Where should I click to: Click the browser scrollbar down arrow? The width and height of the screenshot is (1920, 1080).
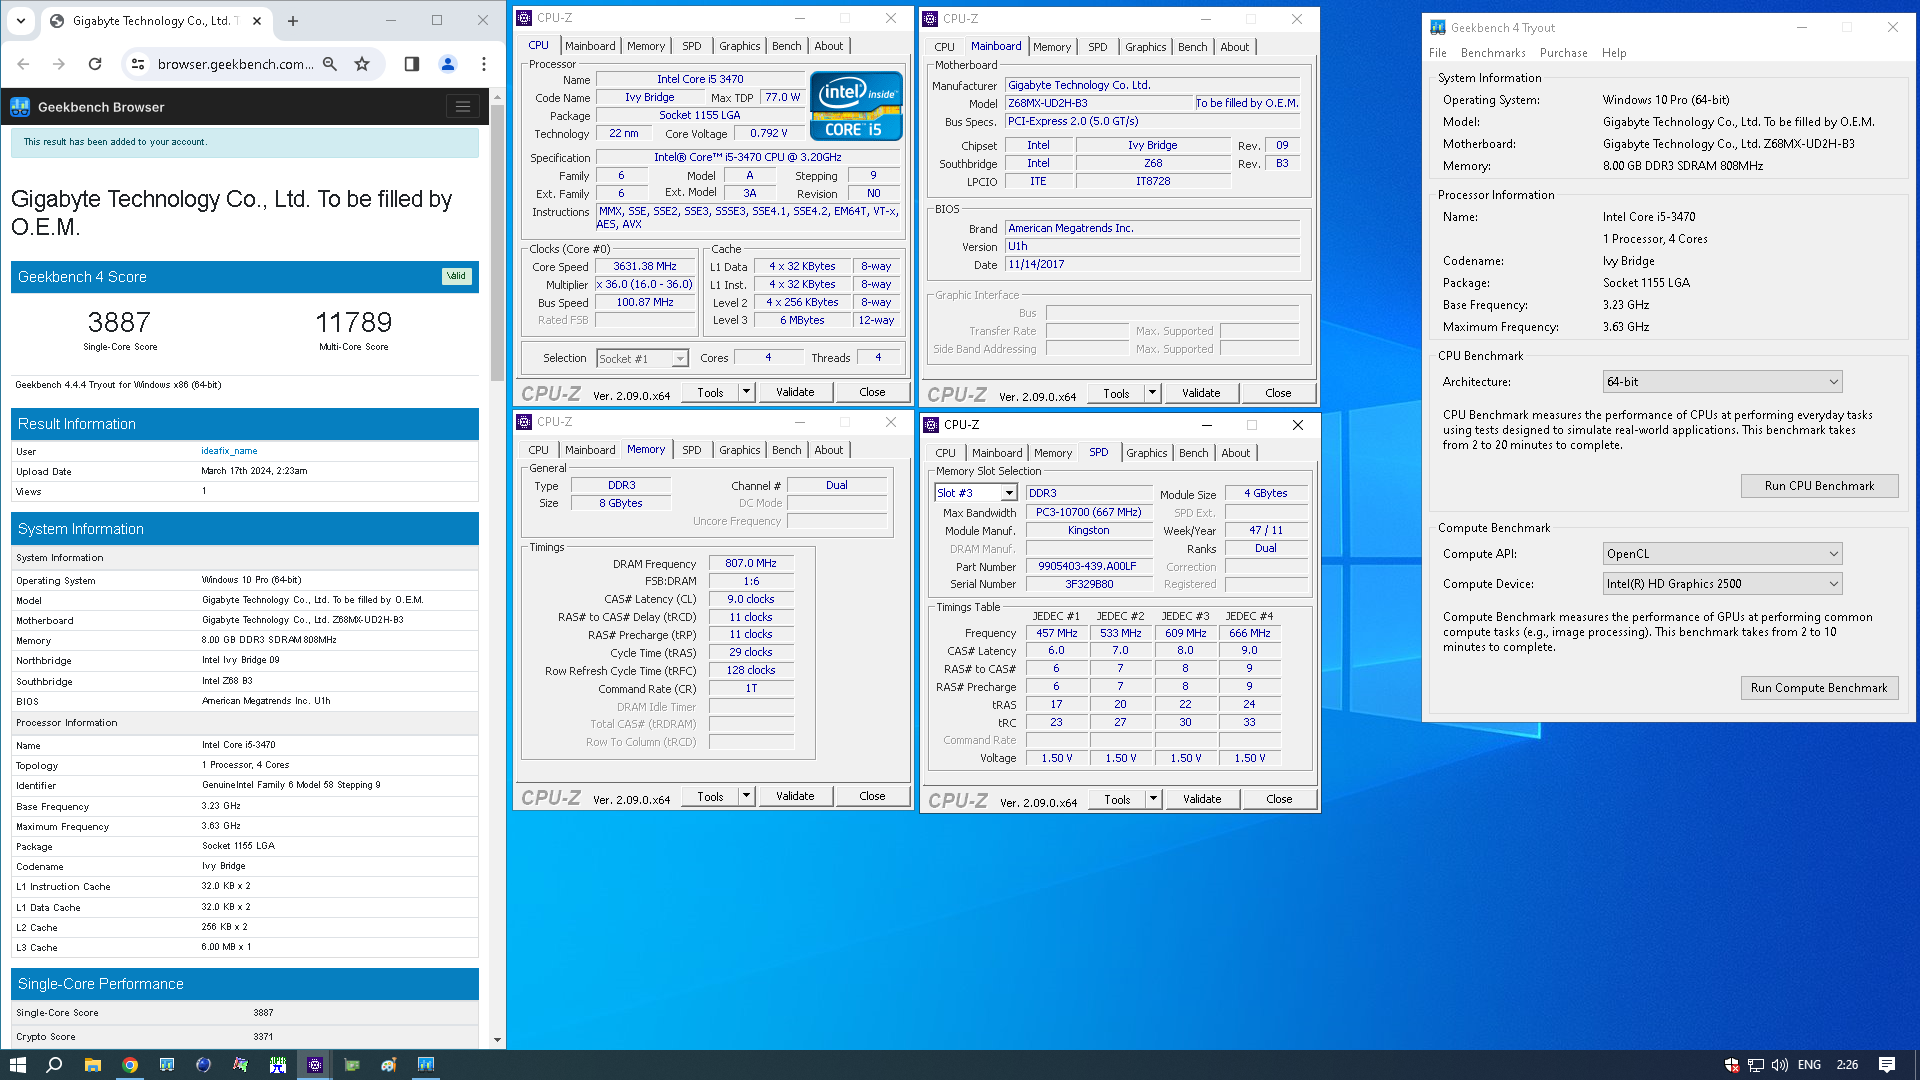(x=497, y=1040)
